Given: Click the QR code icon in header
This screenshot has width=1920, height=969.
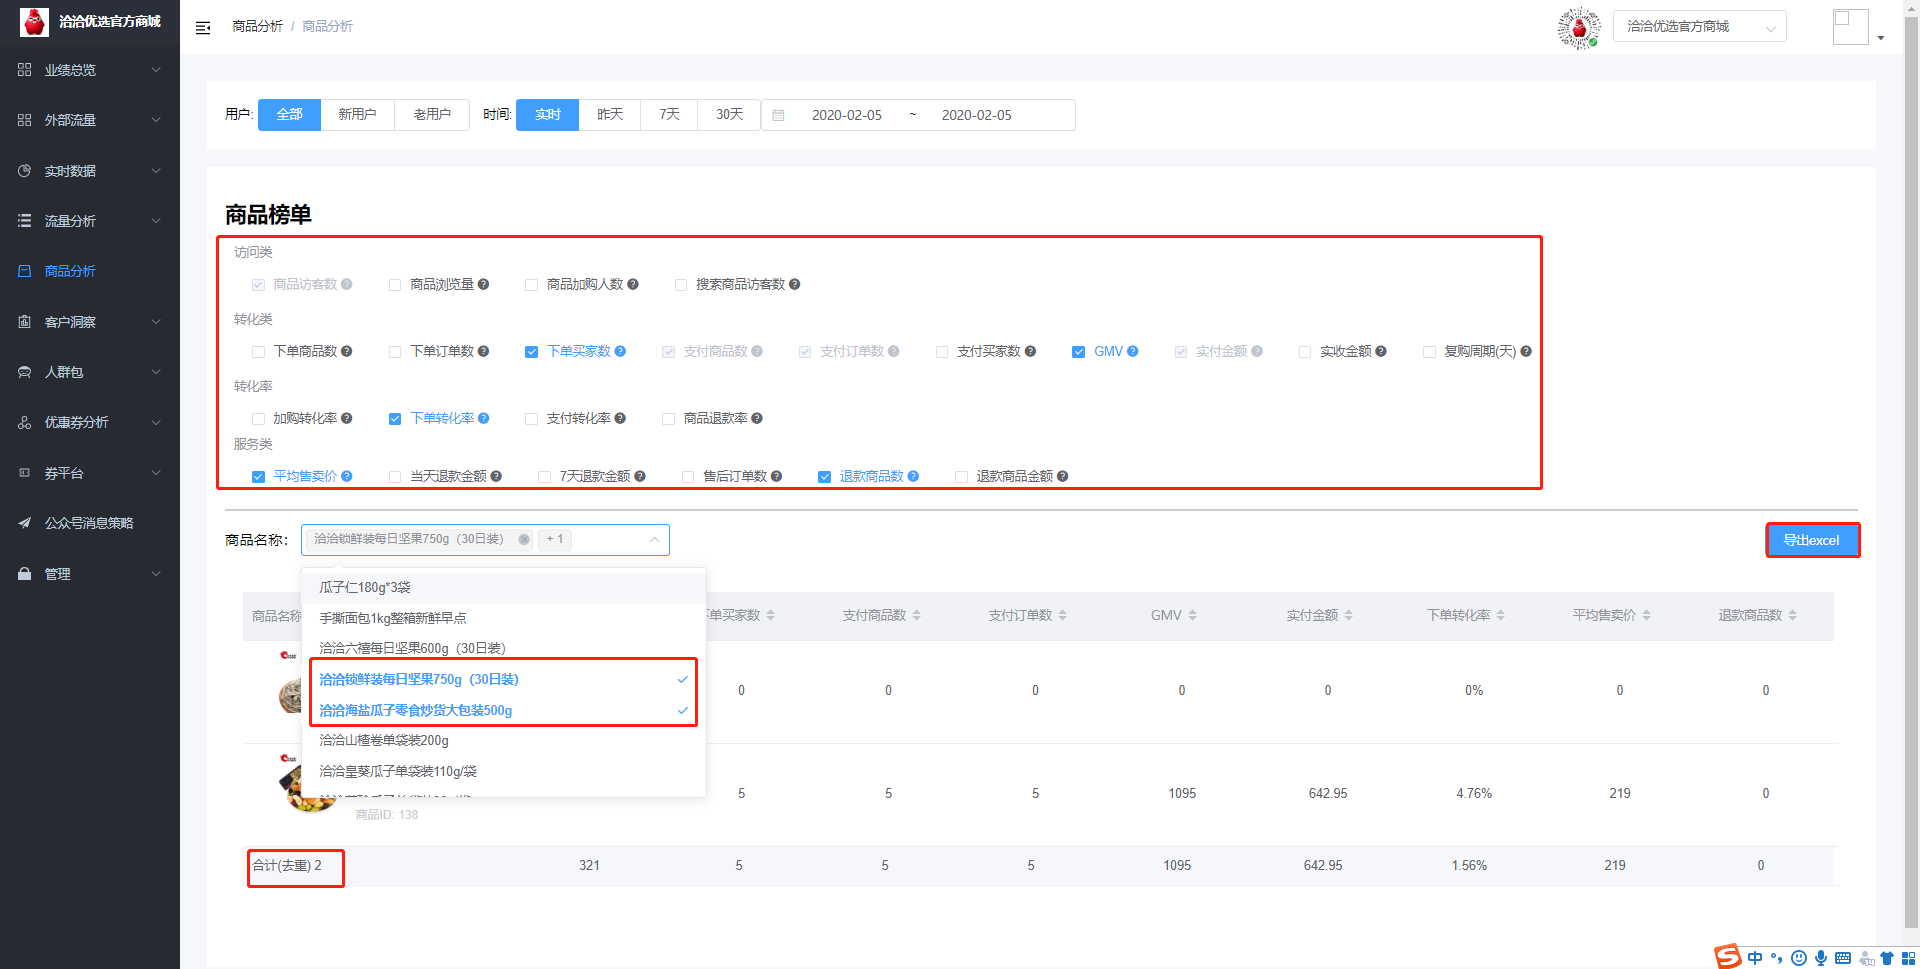Looking at the screenshot, I should click(x=1579, y=28).
